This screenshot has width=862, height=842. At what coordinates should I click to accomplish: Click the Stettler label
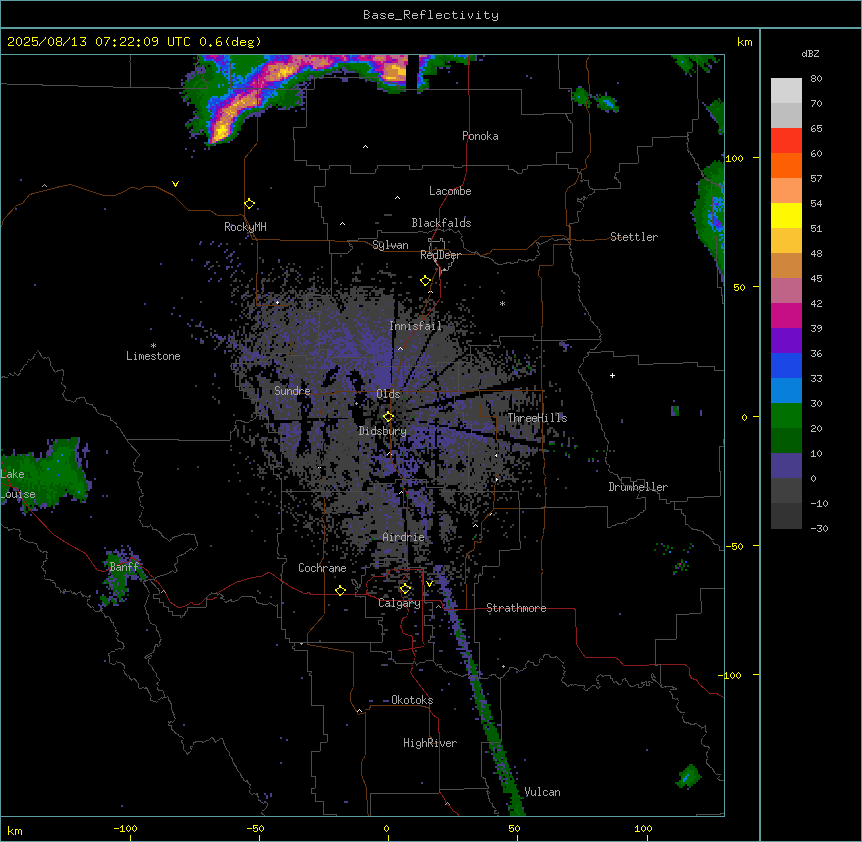(x=634, y=237)
